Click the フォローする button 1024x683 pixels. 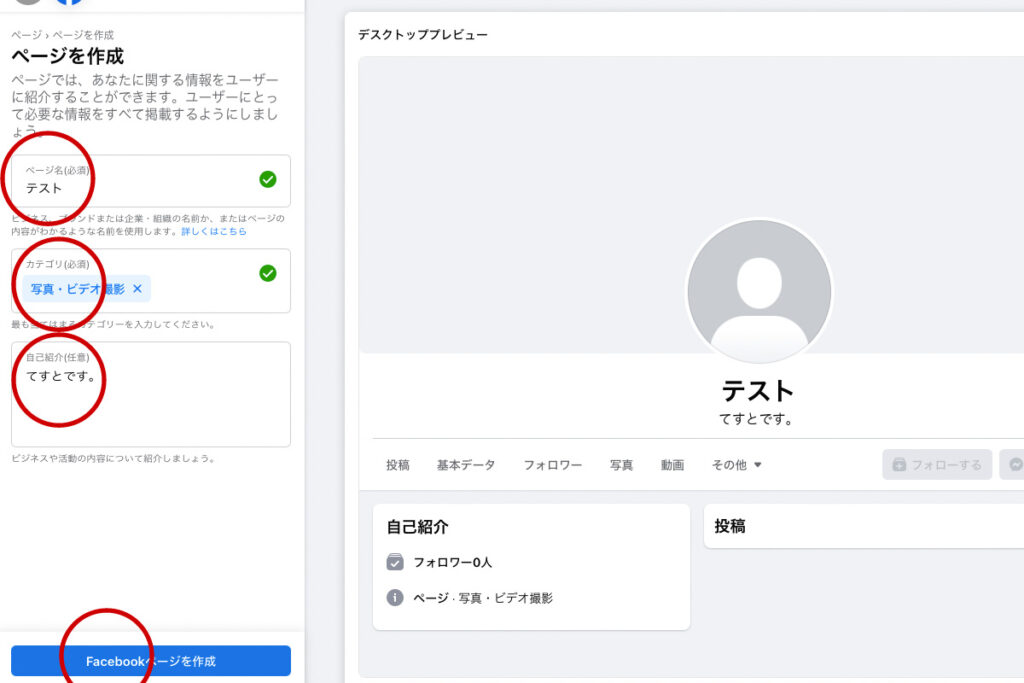[937, 464]
